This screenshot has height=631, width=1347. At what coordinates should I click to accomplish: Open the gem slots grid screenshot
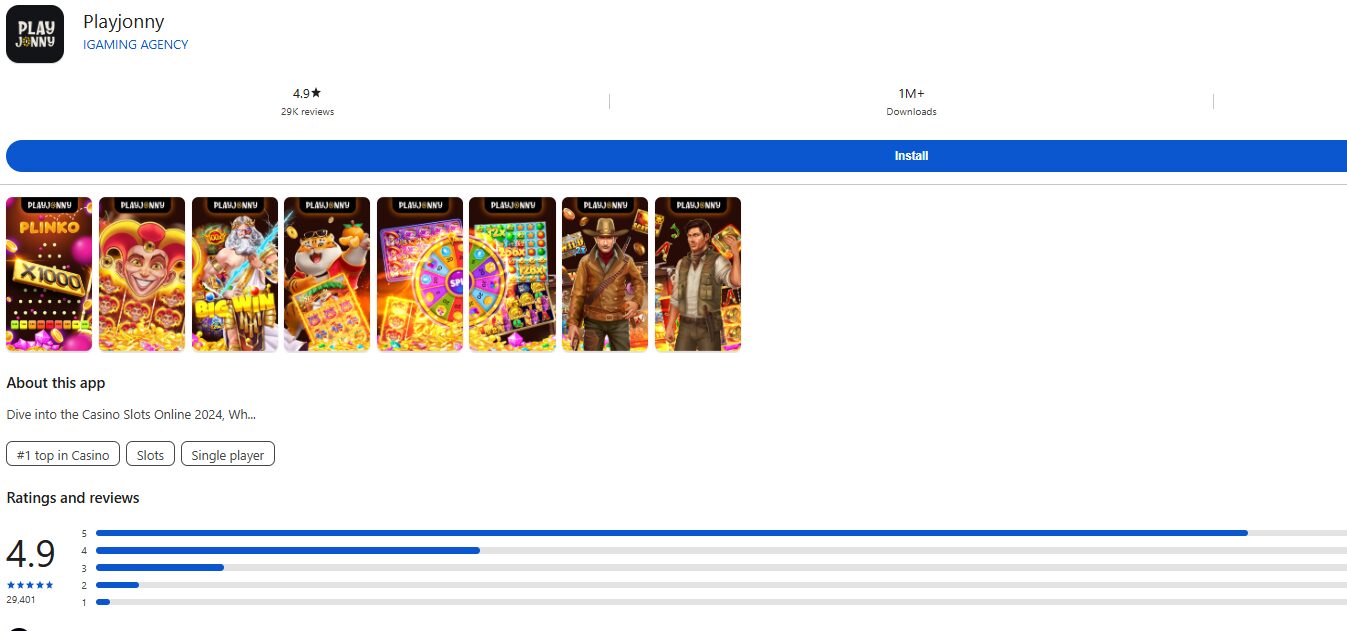pos(512,274)
